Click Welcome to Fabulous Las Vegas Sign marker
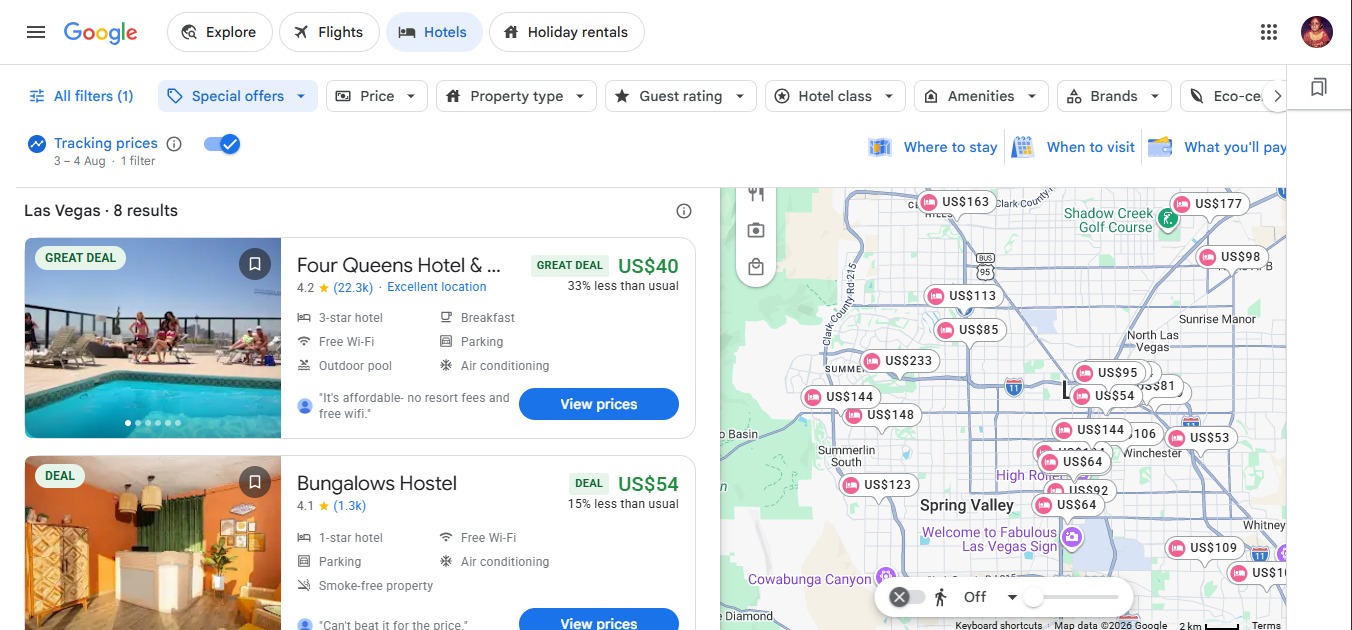Viewport: 1352px width, 630px height. (1072, 539)
